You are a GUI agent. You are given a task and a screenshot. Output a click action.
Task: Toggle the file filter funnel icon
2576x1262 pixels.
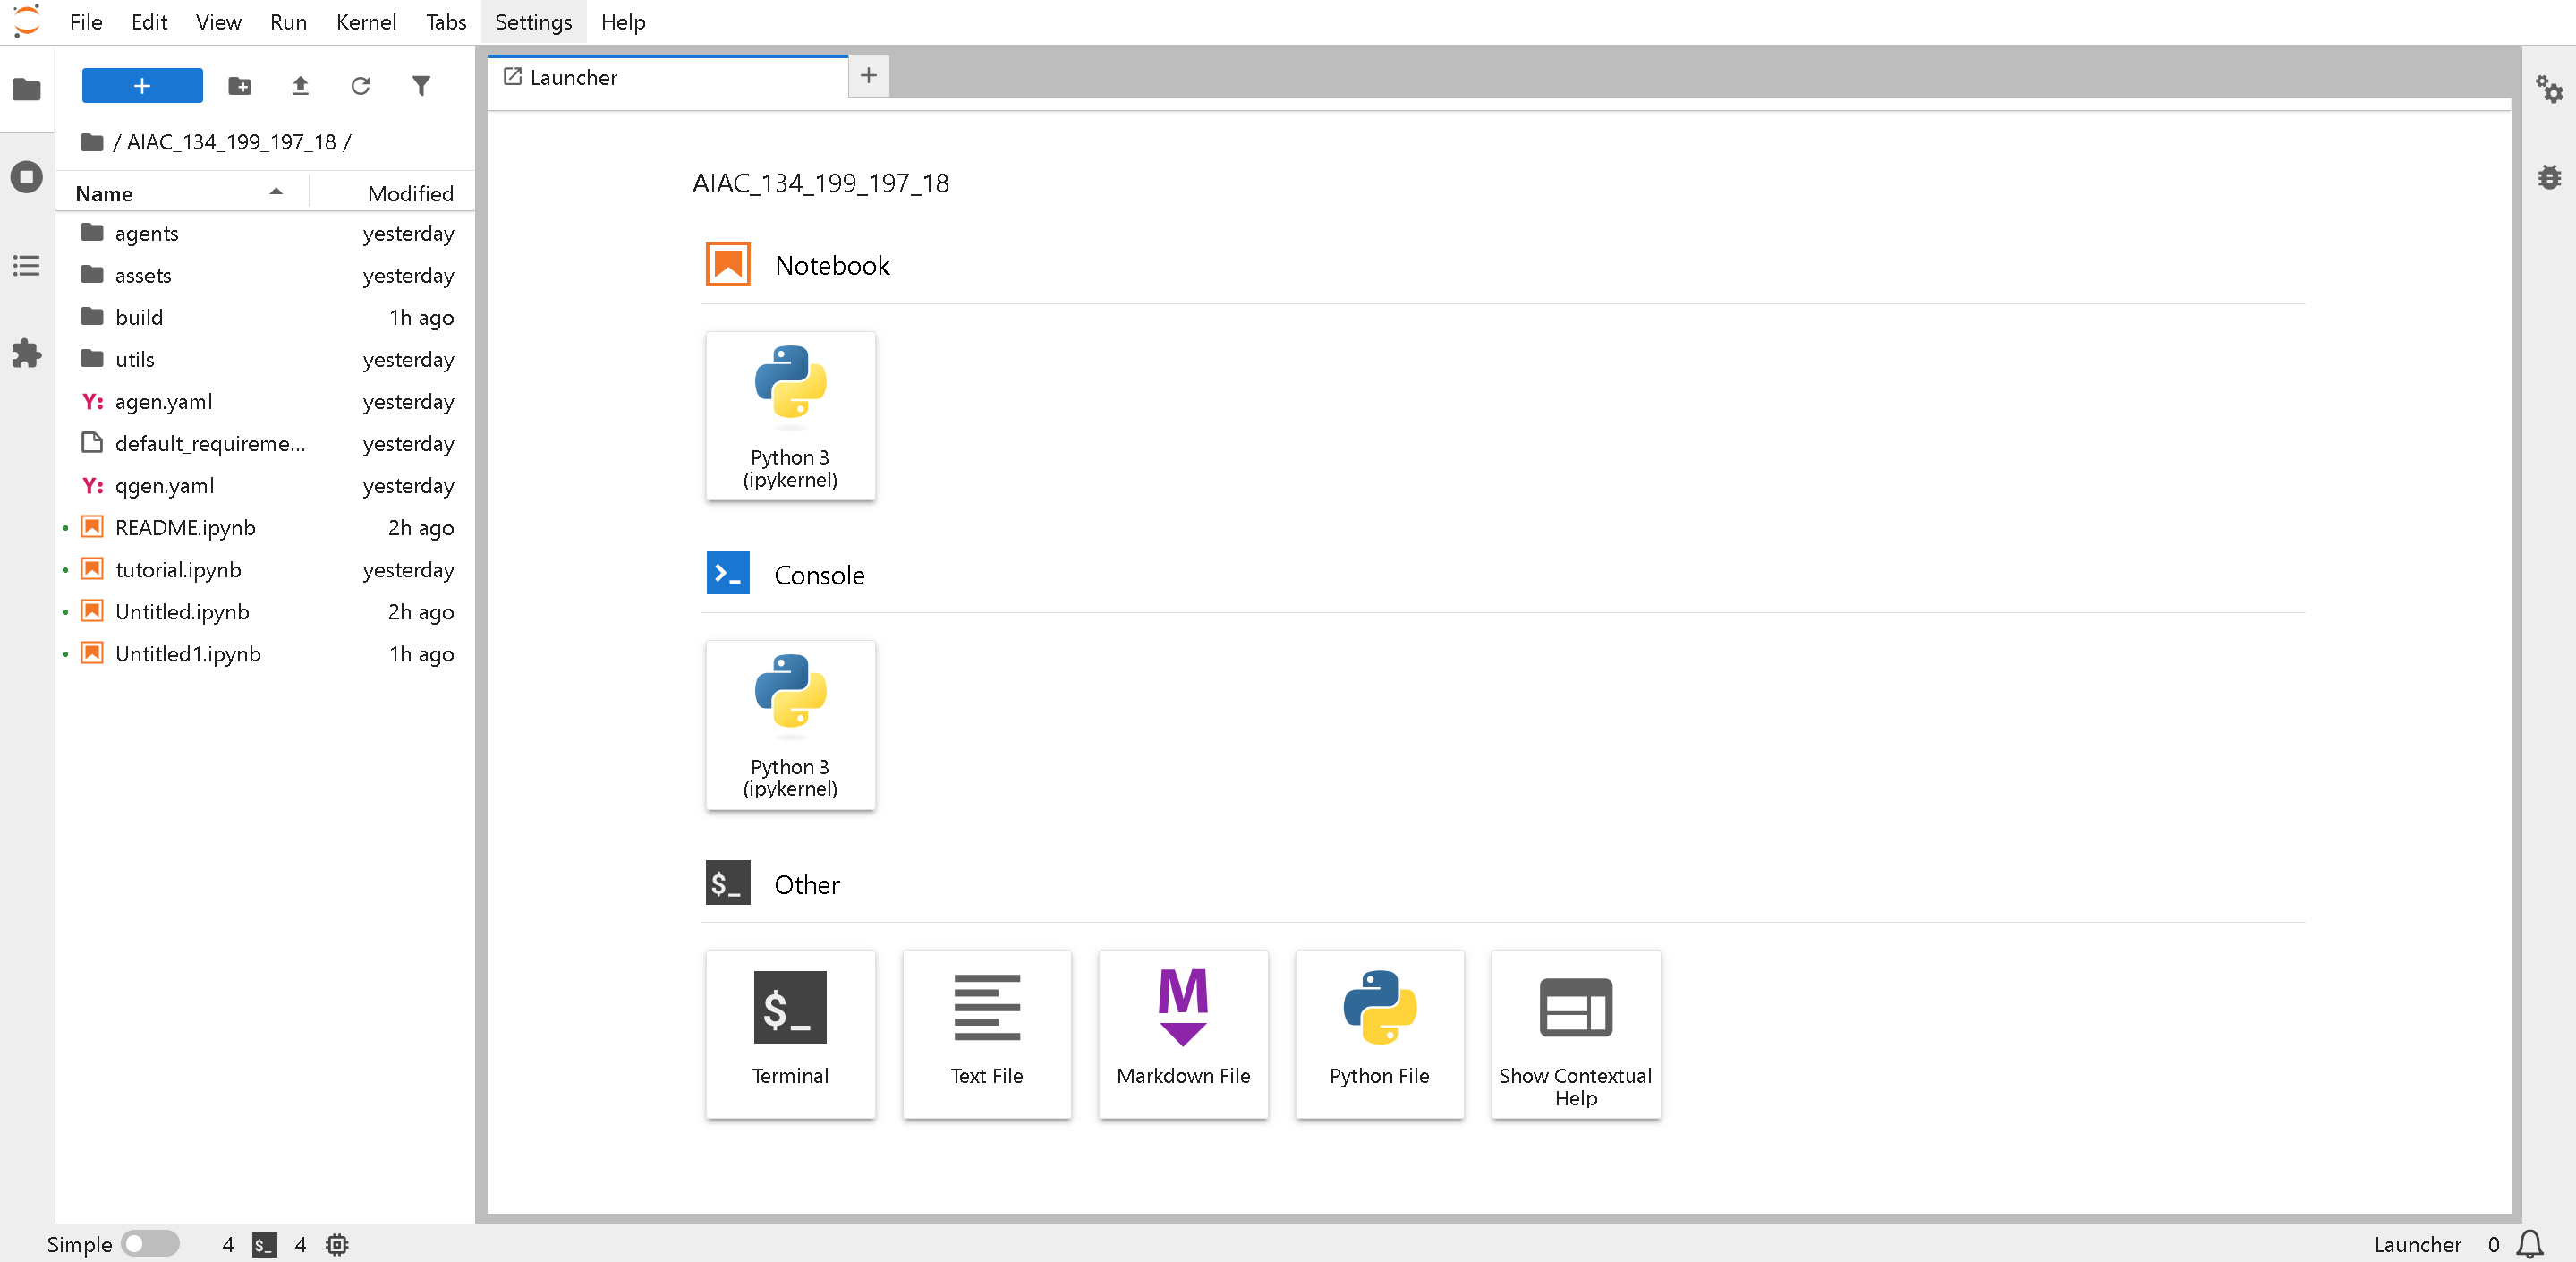[421, 86]
